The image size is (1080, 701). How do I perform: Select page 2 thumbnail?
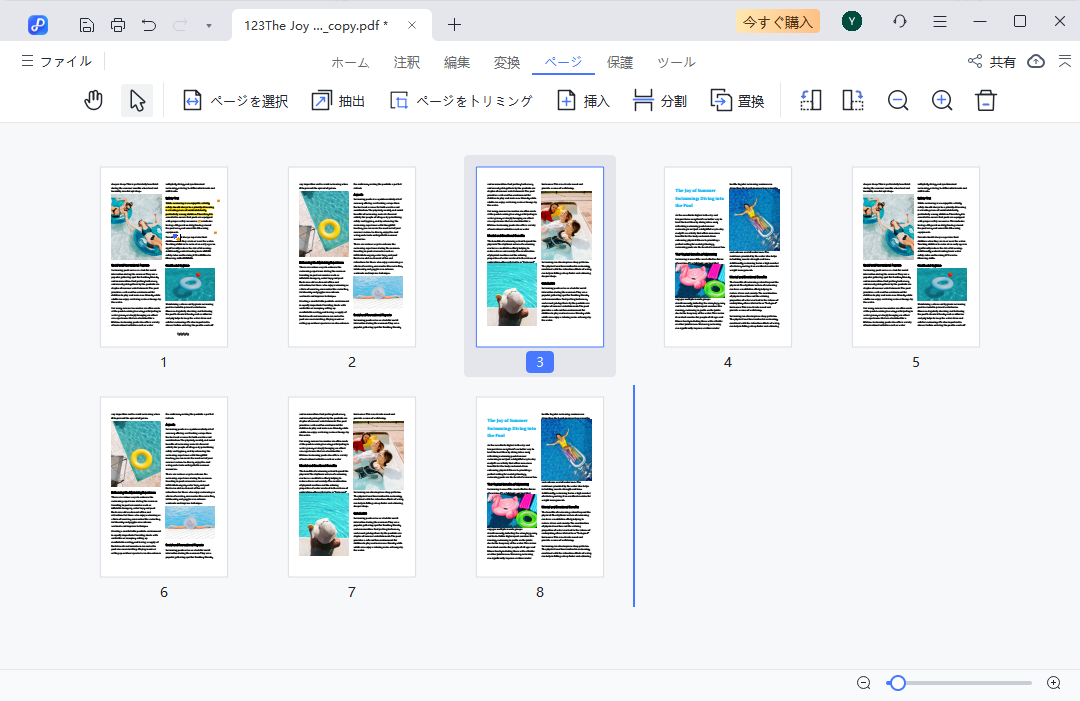[352, 257]
